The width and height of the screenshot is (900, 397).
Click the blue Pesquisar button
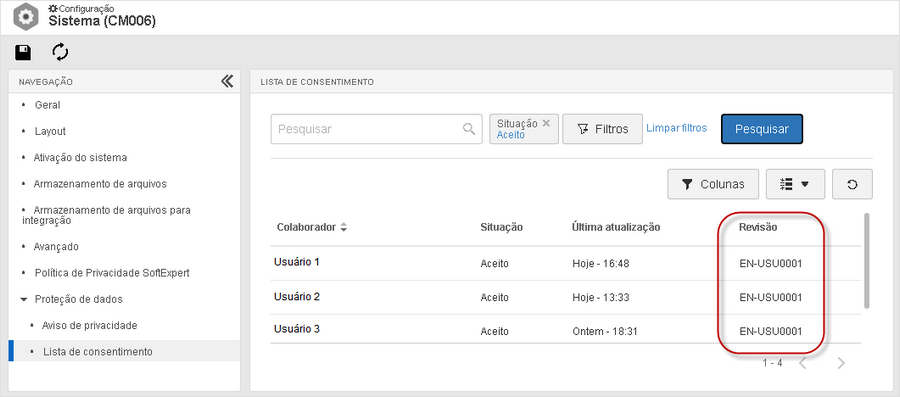click(762, 129)
